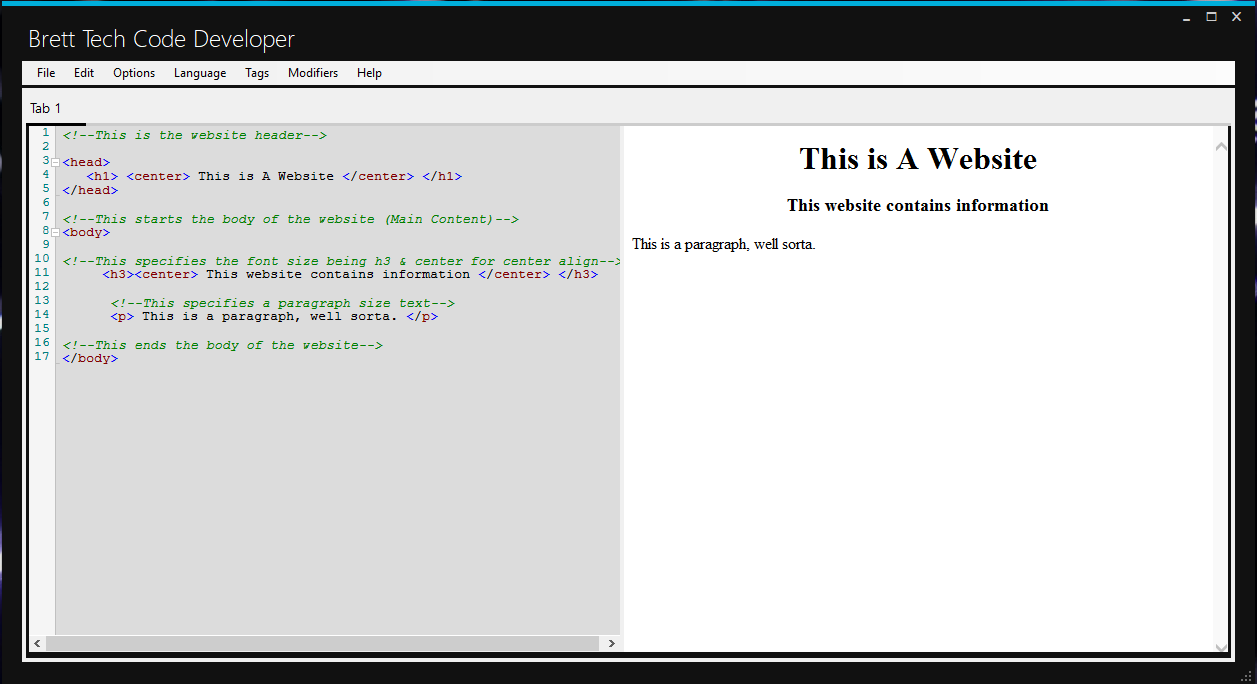Click the editor's right scroll arrow
The image size is (1257, 684).
(612, 643)
